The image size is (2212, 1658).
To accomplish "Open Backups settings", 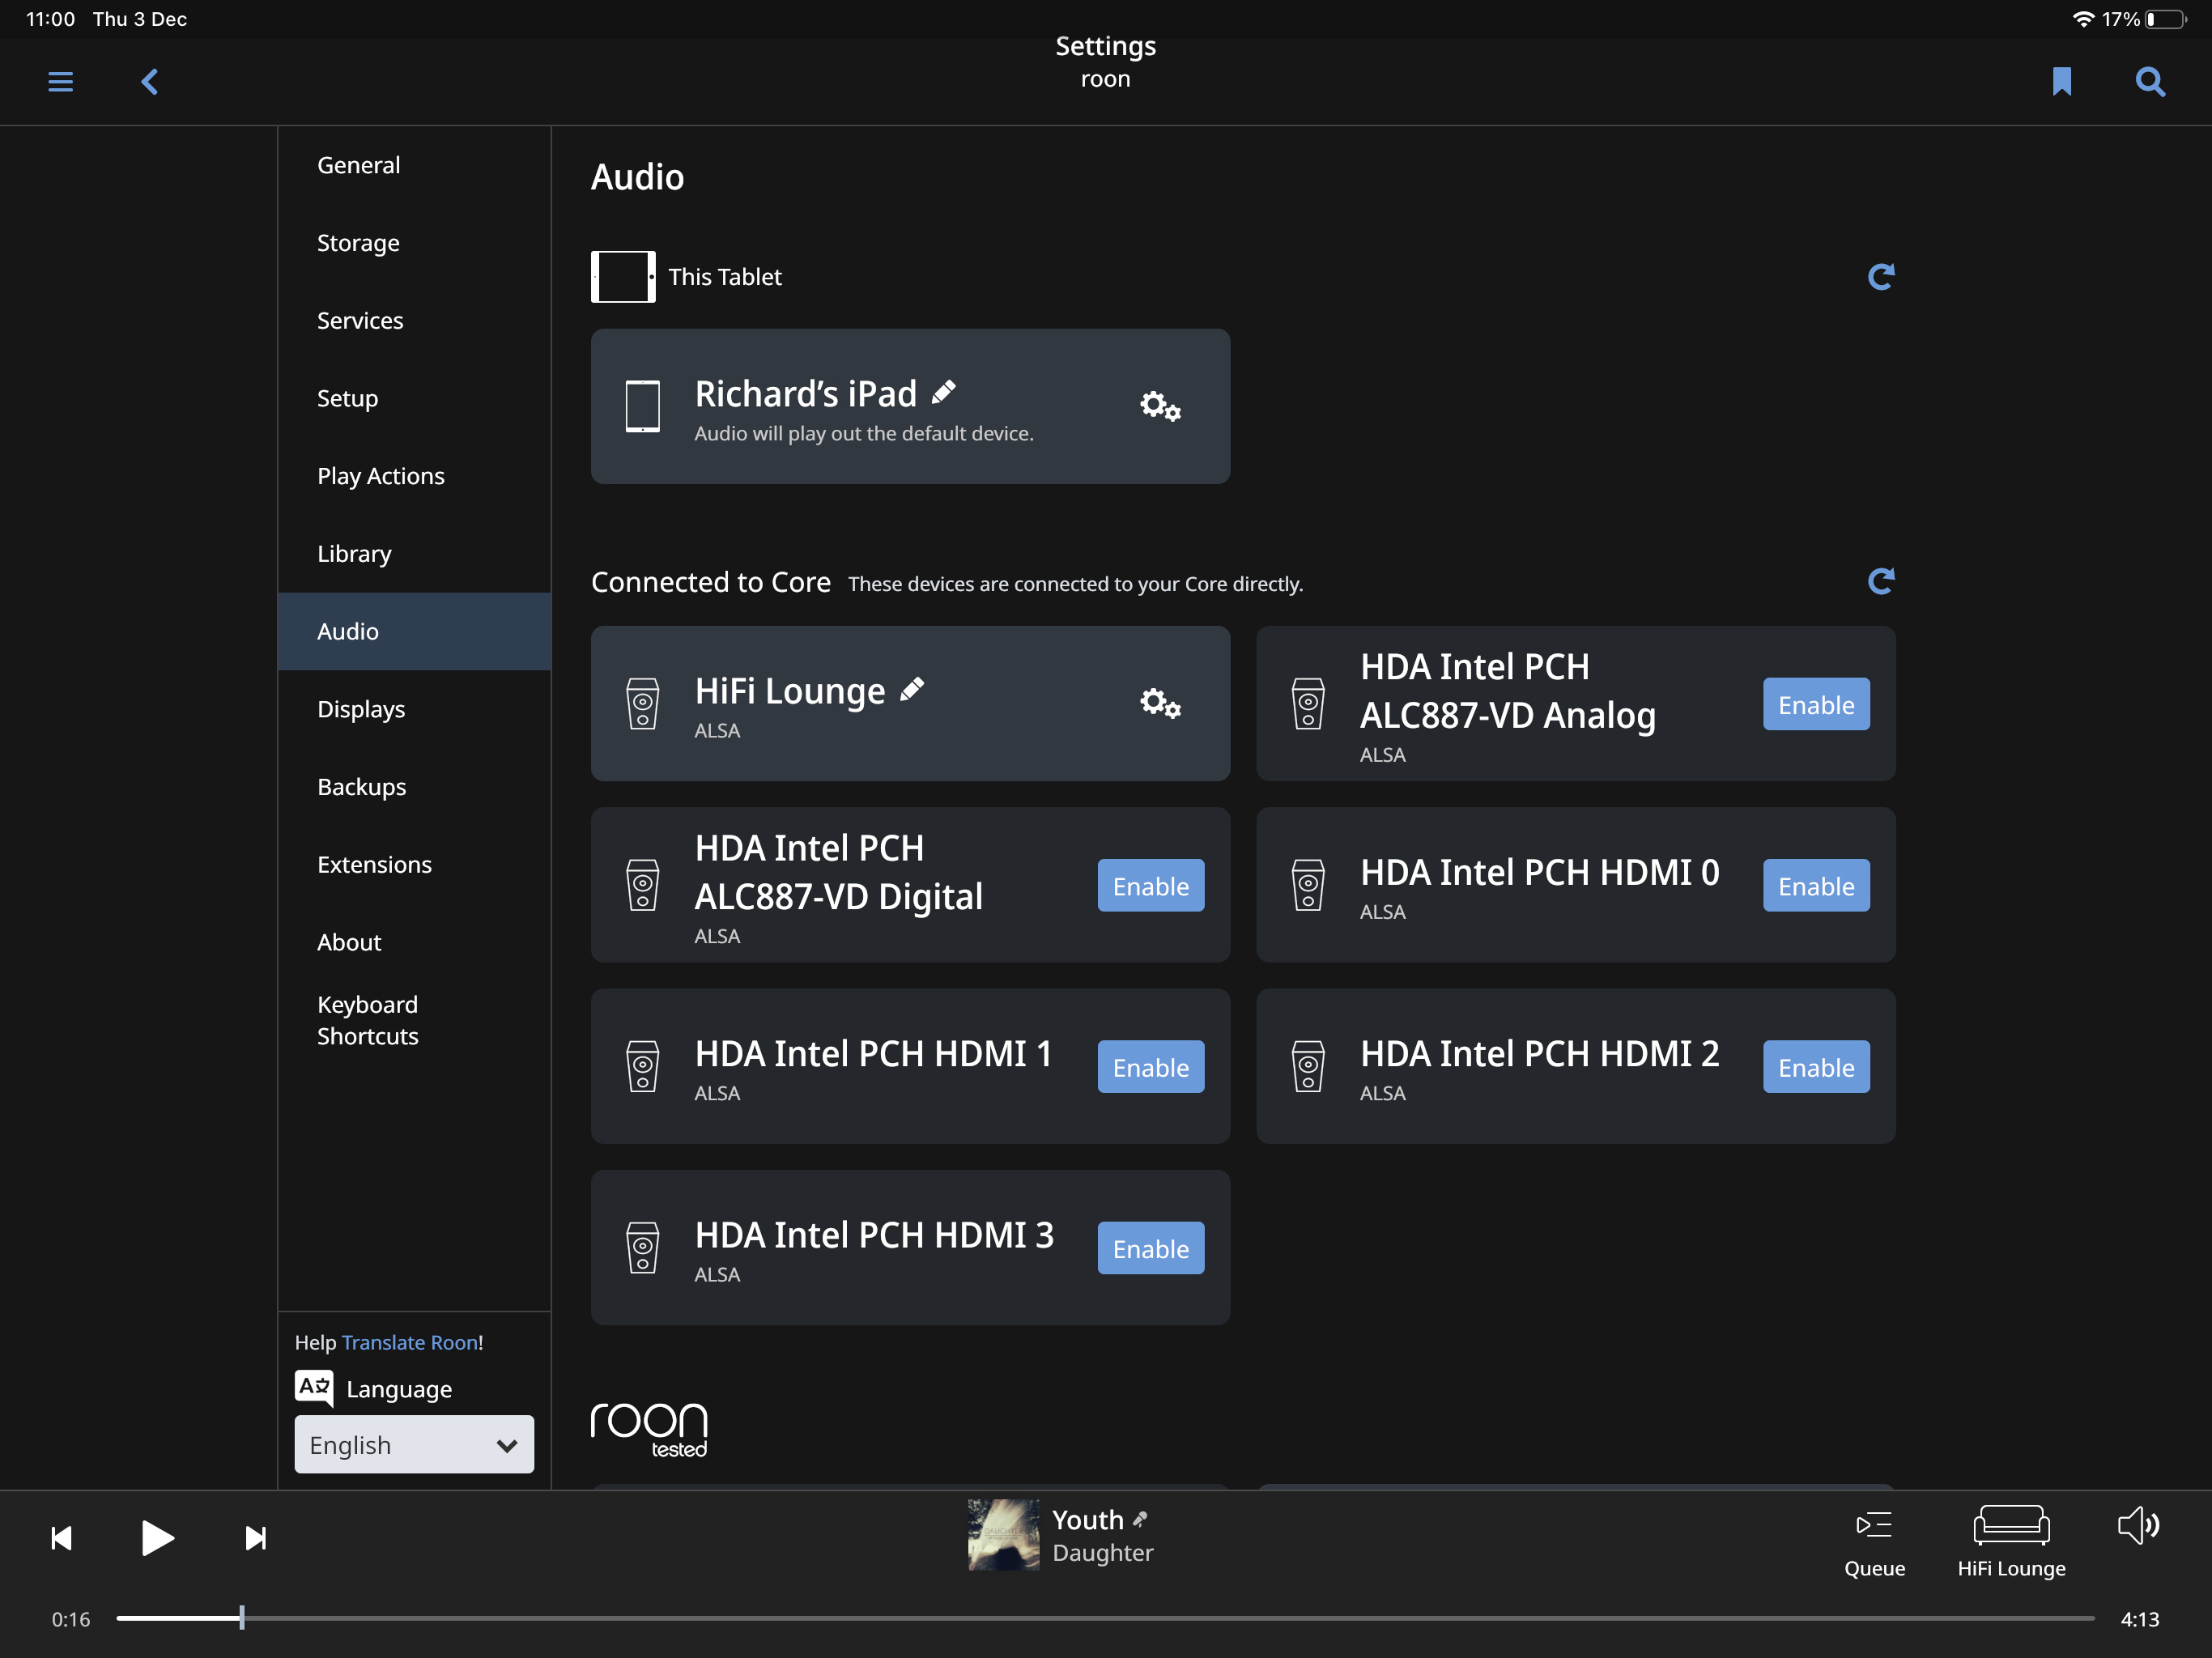I will click(x=414, y=787).
